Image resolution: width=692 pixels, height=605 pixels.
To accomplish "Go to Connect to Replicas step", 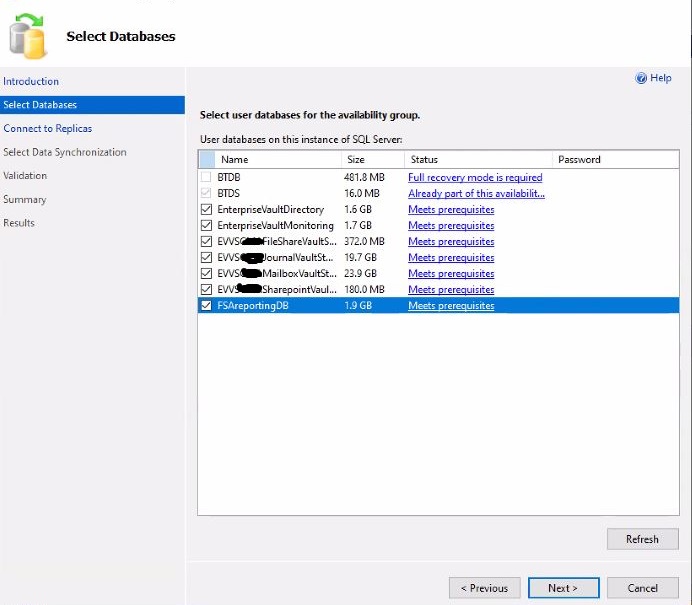I will coord(47,129).
